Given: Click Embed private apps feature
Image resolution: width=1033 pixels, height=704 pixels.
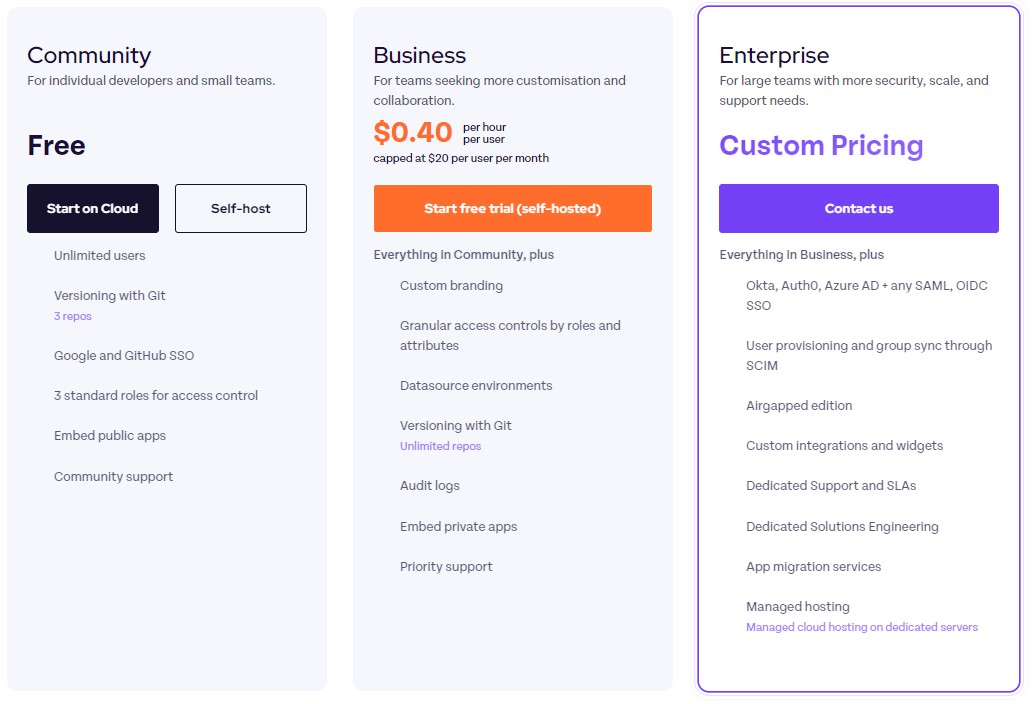Looking at the screenshot, I should (x=459, y=526).
